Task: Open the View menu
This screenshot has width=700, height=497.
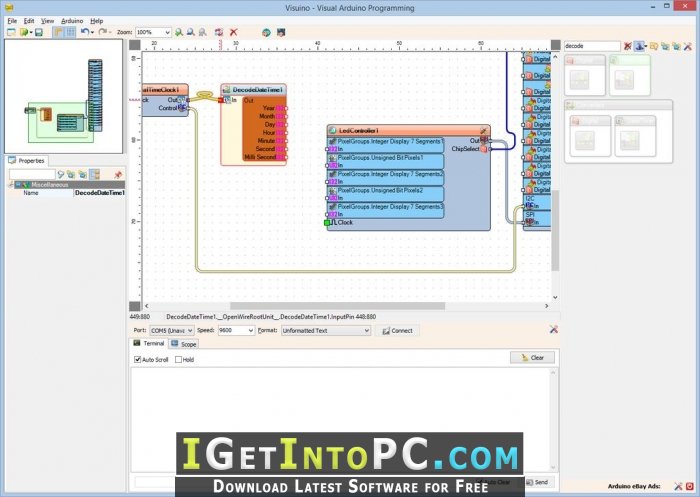Action: pyautogui.click(x=47, y=21)
